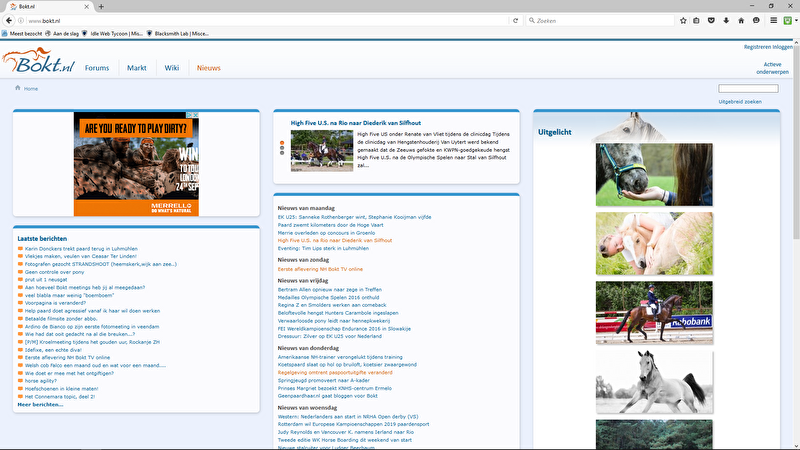Click the green extension icon in toolbar
Image resolution: width=800 pixels, height=450 pixels.
(x=788, y=20)
